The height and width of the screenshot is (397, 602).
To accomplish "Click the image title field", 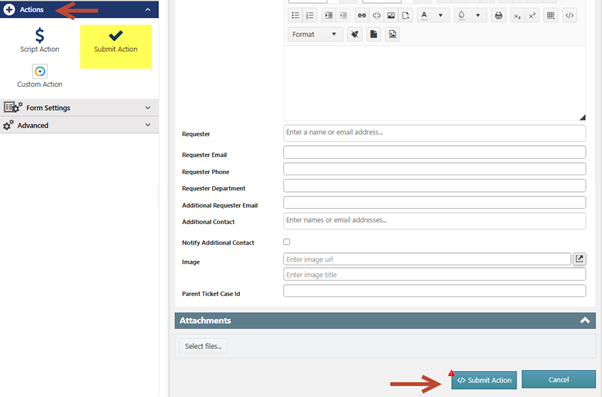I will tap(434, 275).
